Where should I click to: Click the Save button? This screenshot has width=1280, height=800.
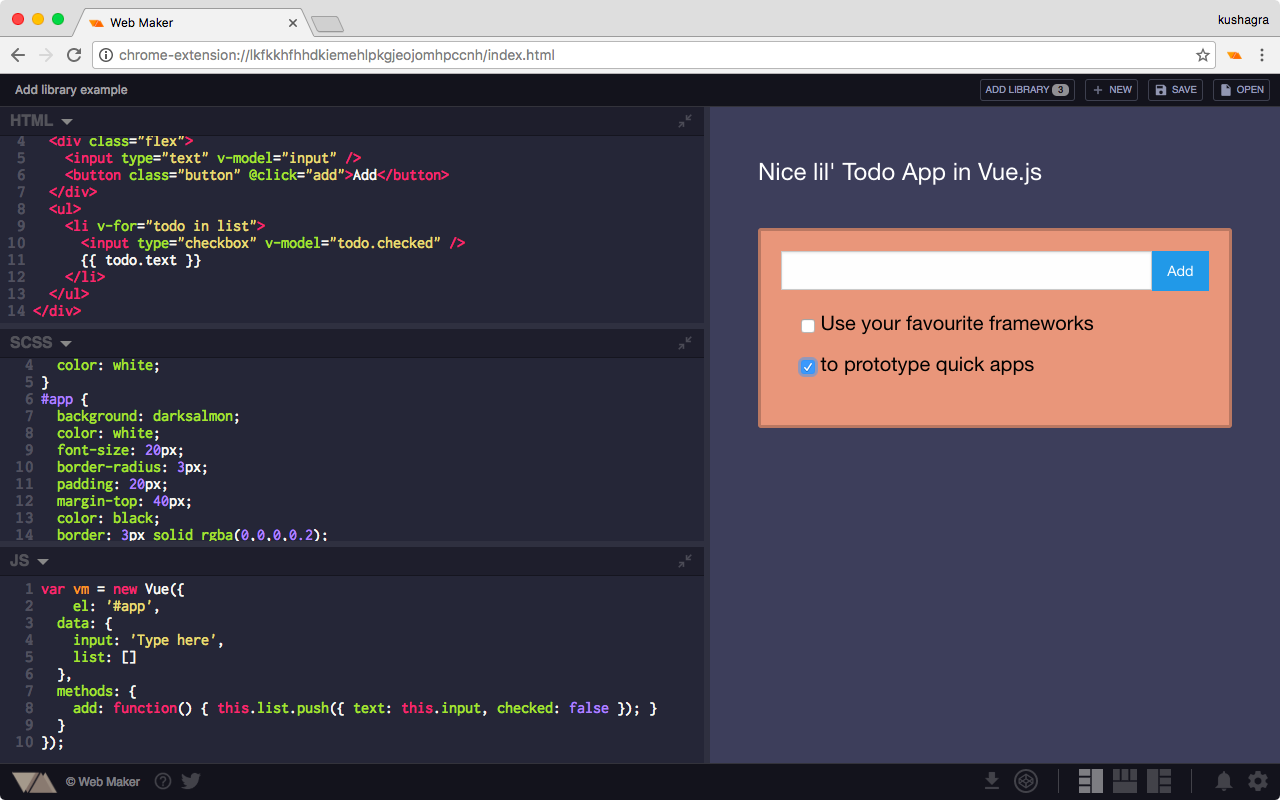click(1175, 90)
